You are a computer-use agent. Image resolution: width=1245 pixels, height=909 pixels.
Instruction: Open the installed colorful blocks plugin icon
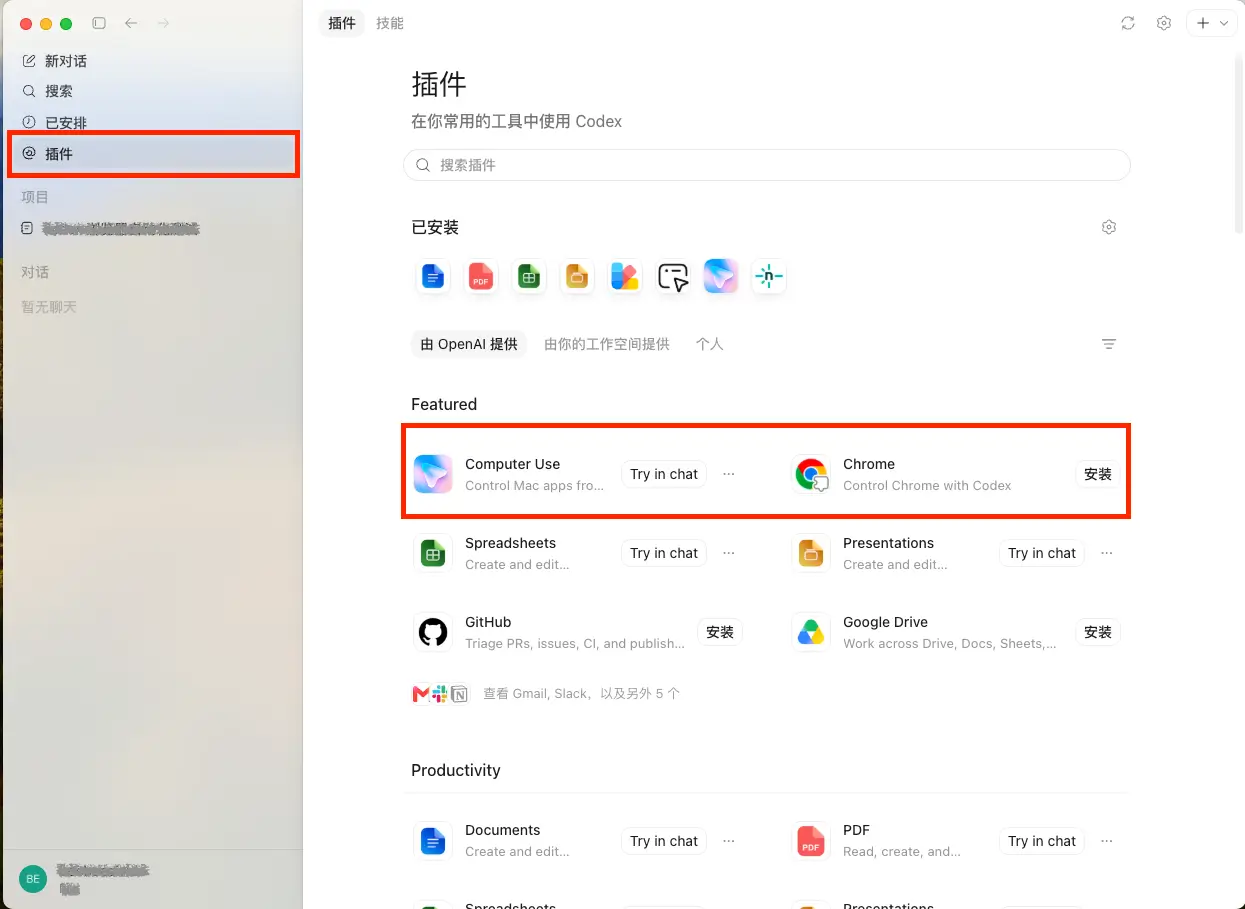click(625, 276)
